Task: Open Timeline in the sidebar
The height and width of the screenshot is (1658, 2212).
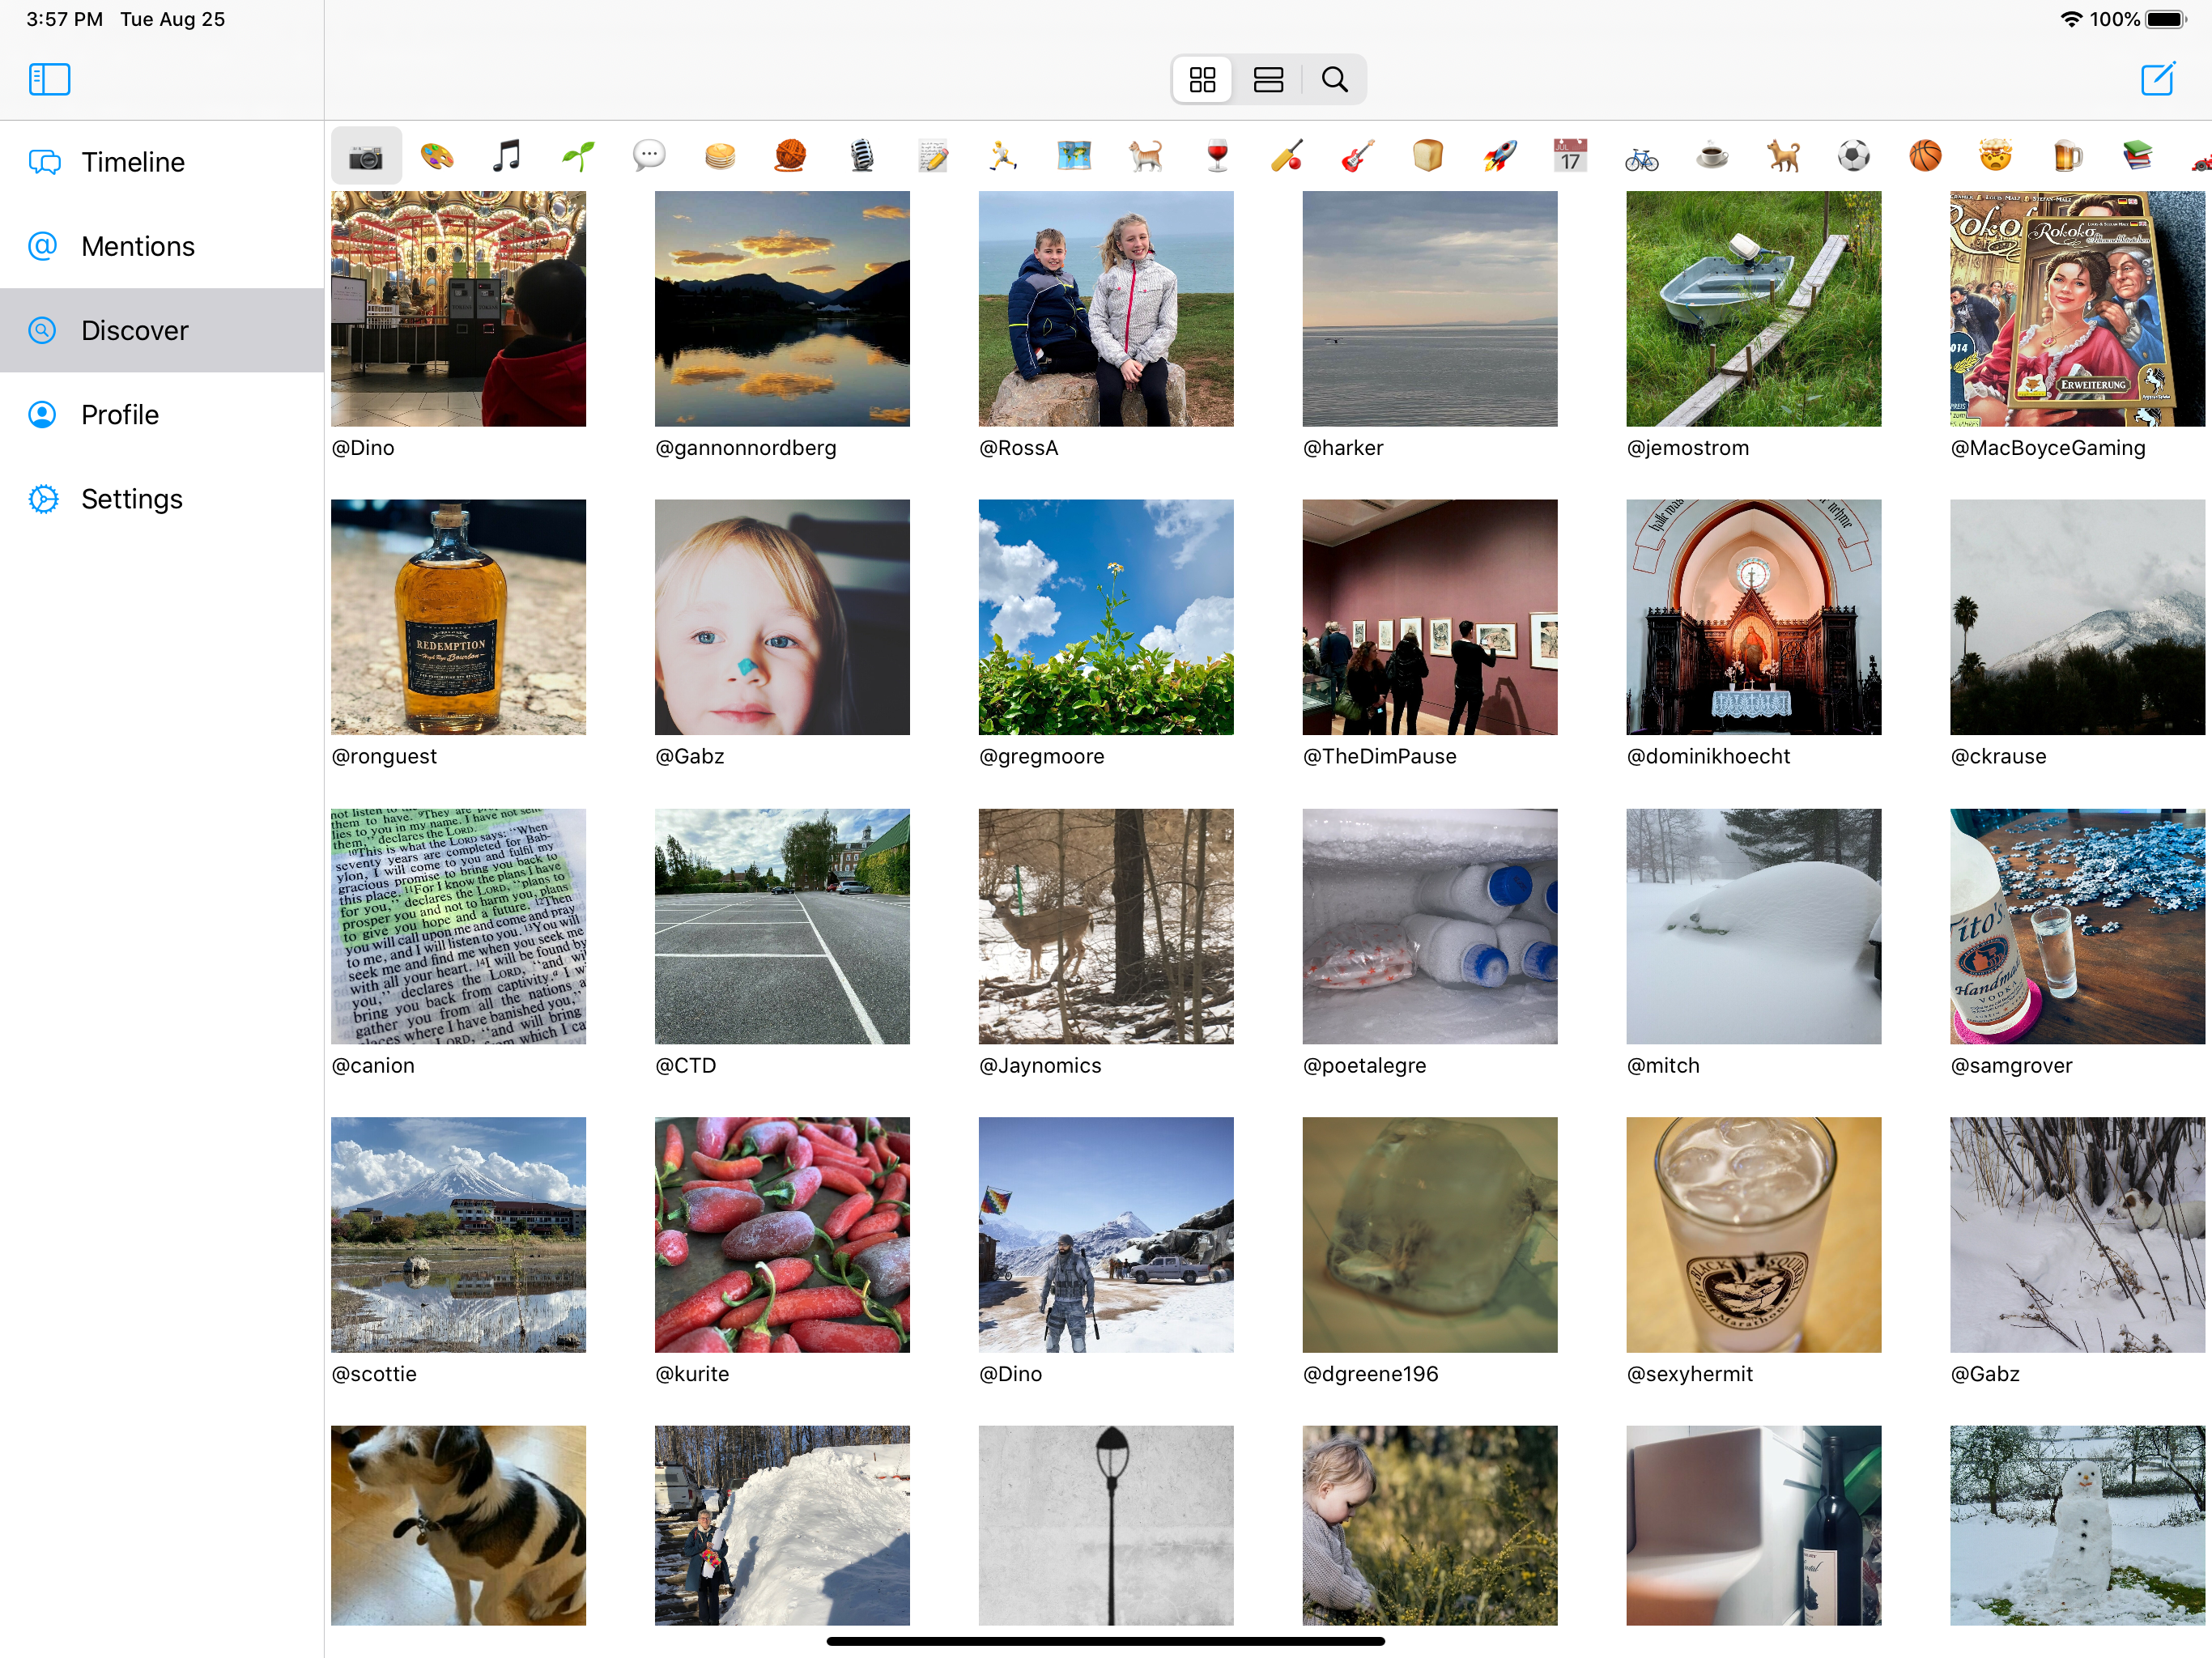Action: pyautogui.click(x=133, y=162)
